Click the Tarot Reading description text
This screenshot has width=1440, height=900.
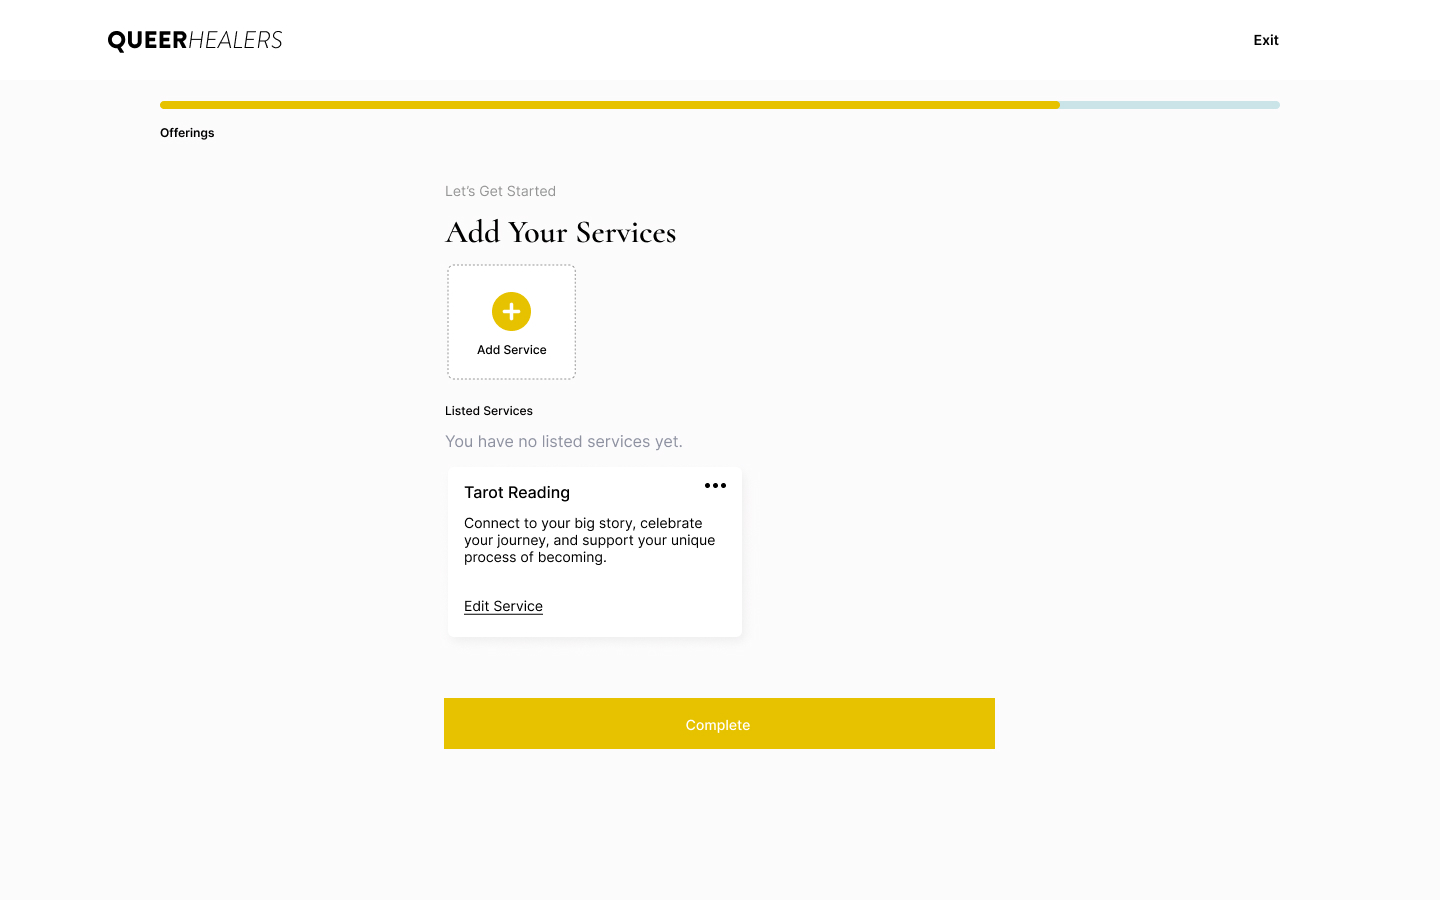pyautogui.click(x=589, y=540)
